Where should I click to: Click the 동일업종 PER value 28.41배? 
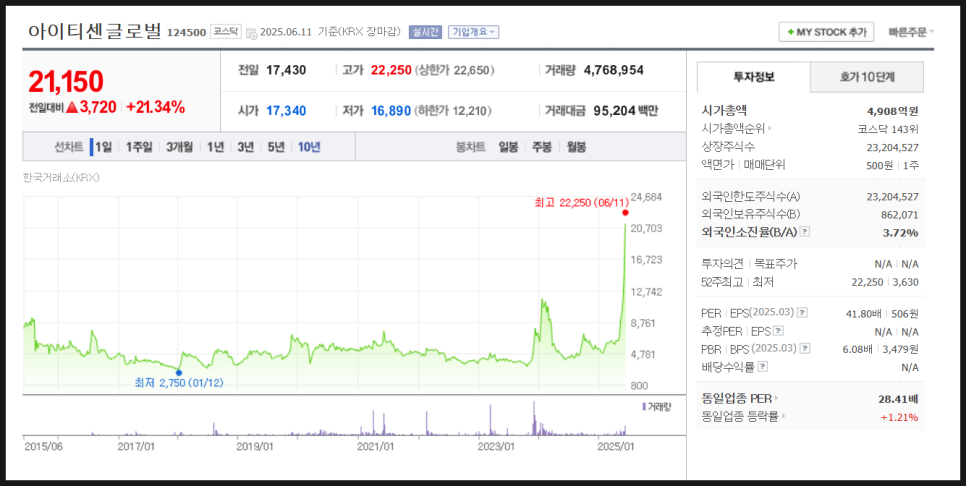coord(898,399)
